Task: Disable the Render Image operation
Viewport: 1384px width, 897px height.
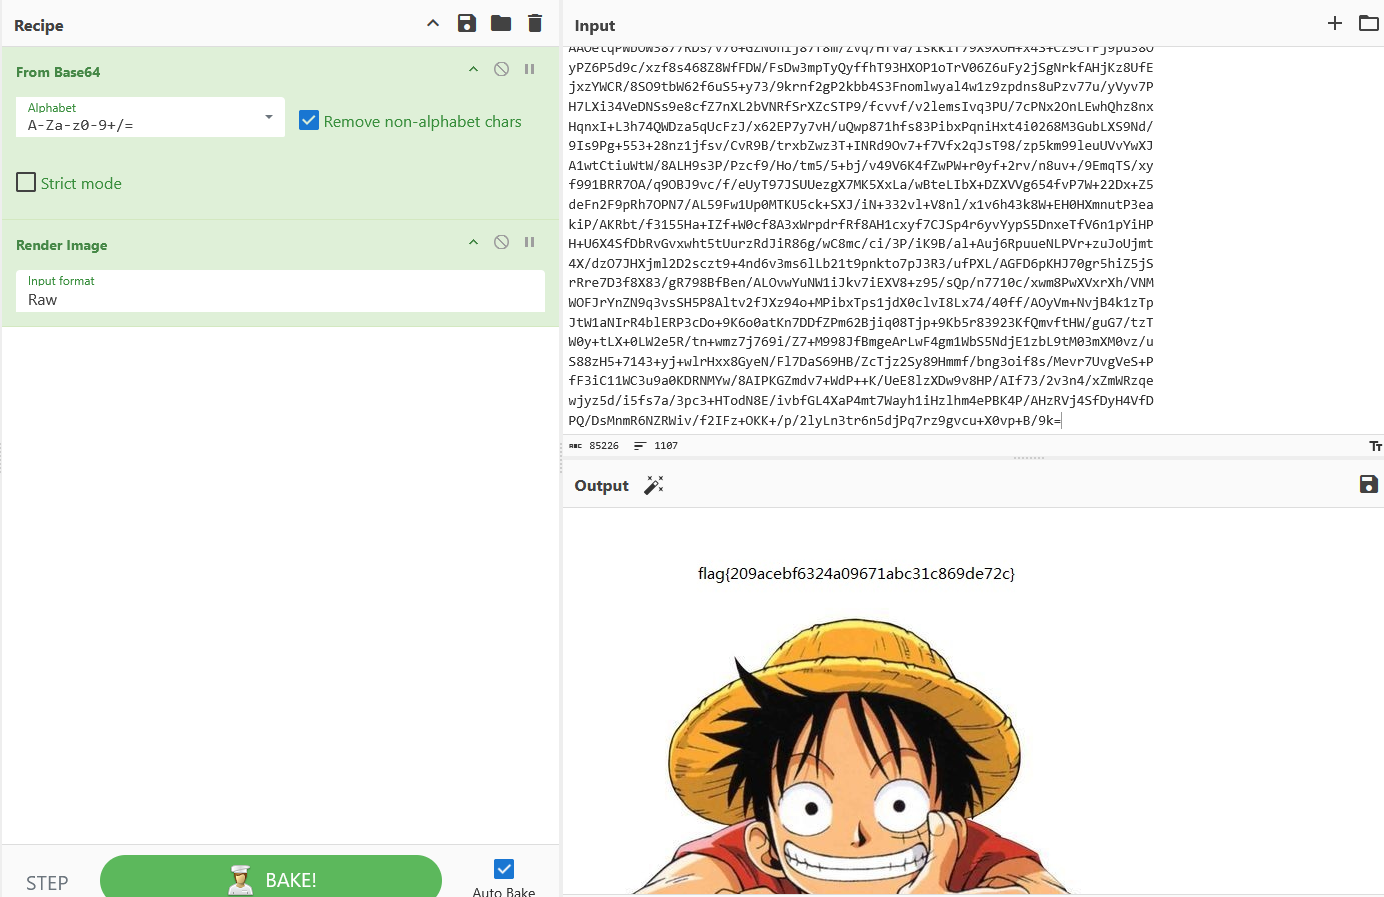Action: (502, 242)
